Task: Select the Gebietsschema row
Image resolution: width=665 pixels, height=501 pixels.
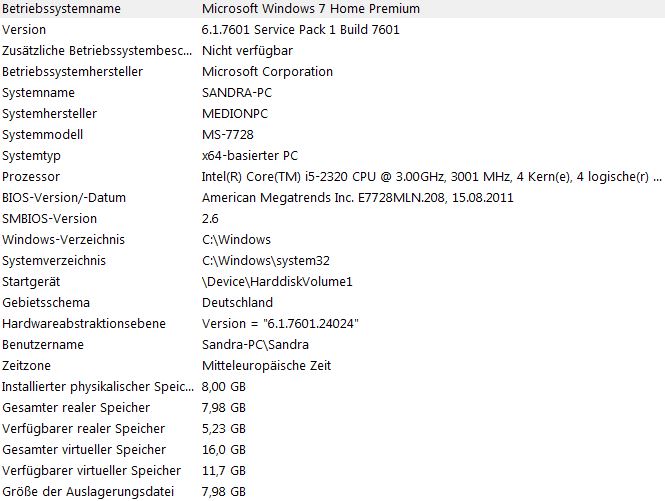Action: coord(46,303)
